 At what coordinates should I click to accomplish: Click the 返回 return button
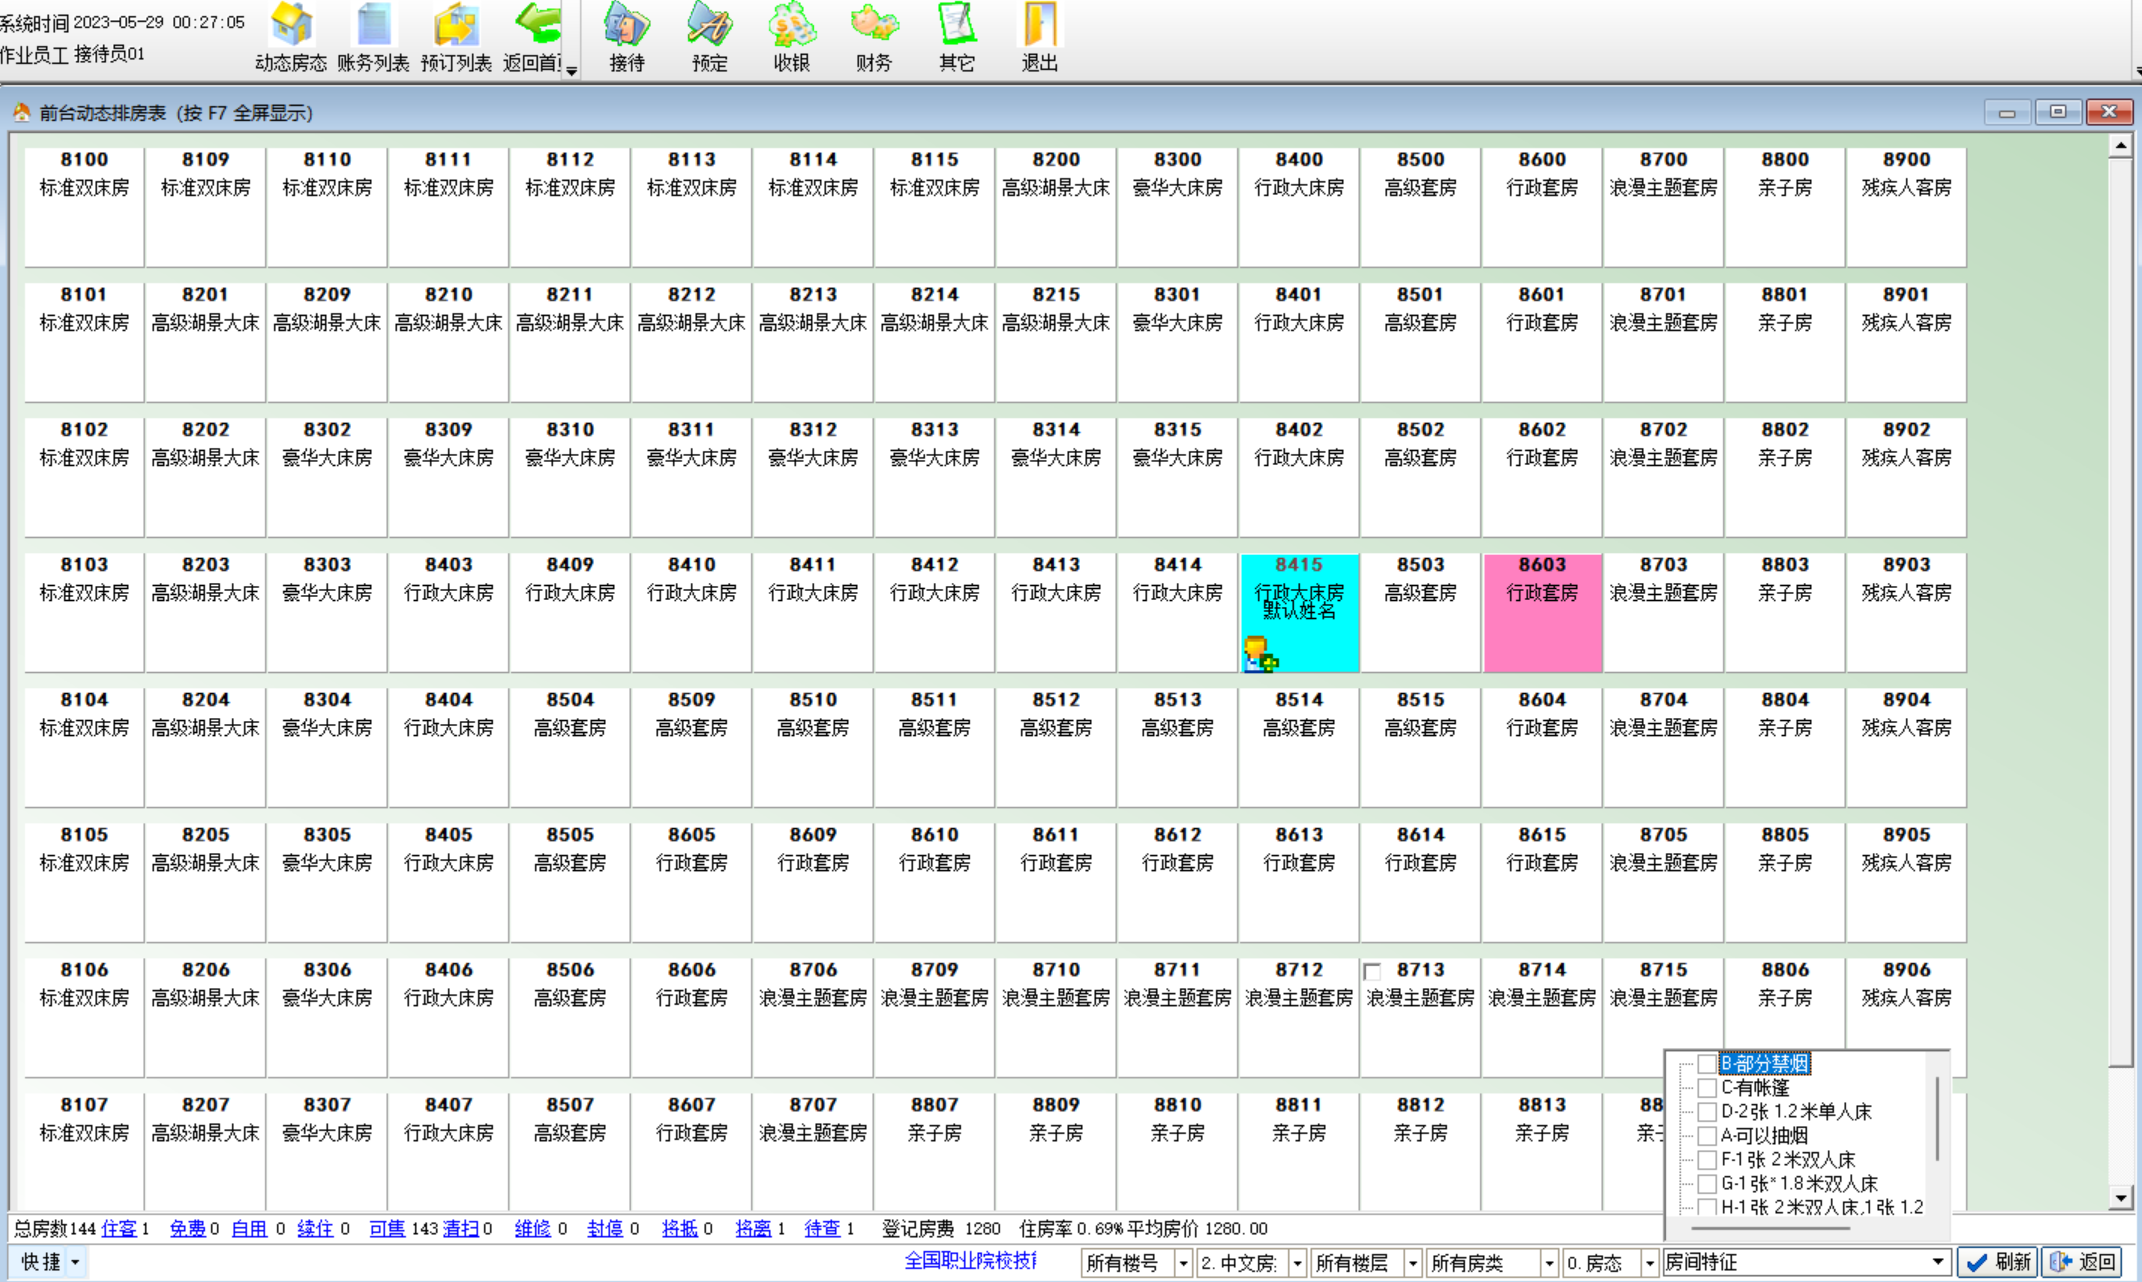(2082, 1263)
